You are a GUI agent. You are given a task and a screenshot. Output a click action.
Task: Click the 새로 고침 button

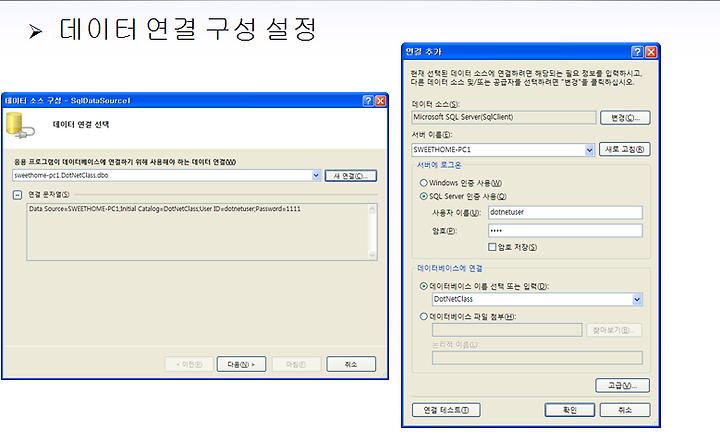tap(624, 149)
